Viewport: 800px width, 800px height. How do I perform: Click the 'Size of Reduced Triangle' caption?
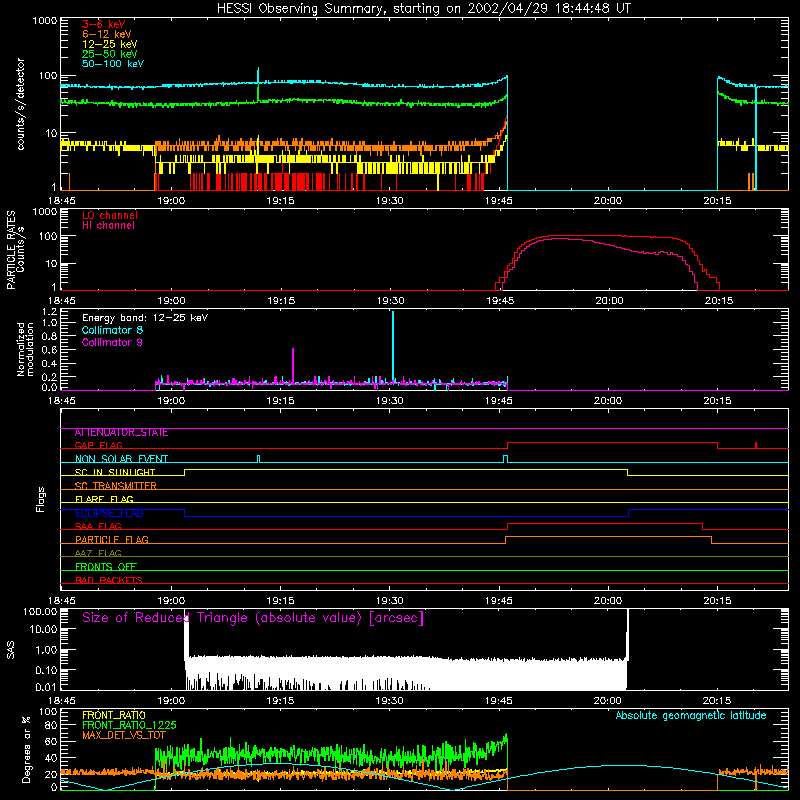(x=253, y=618)
